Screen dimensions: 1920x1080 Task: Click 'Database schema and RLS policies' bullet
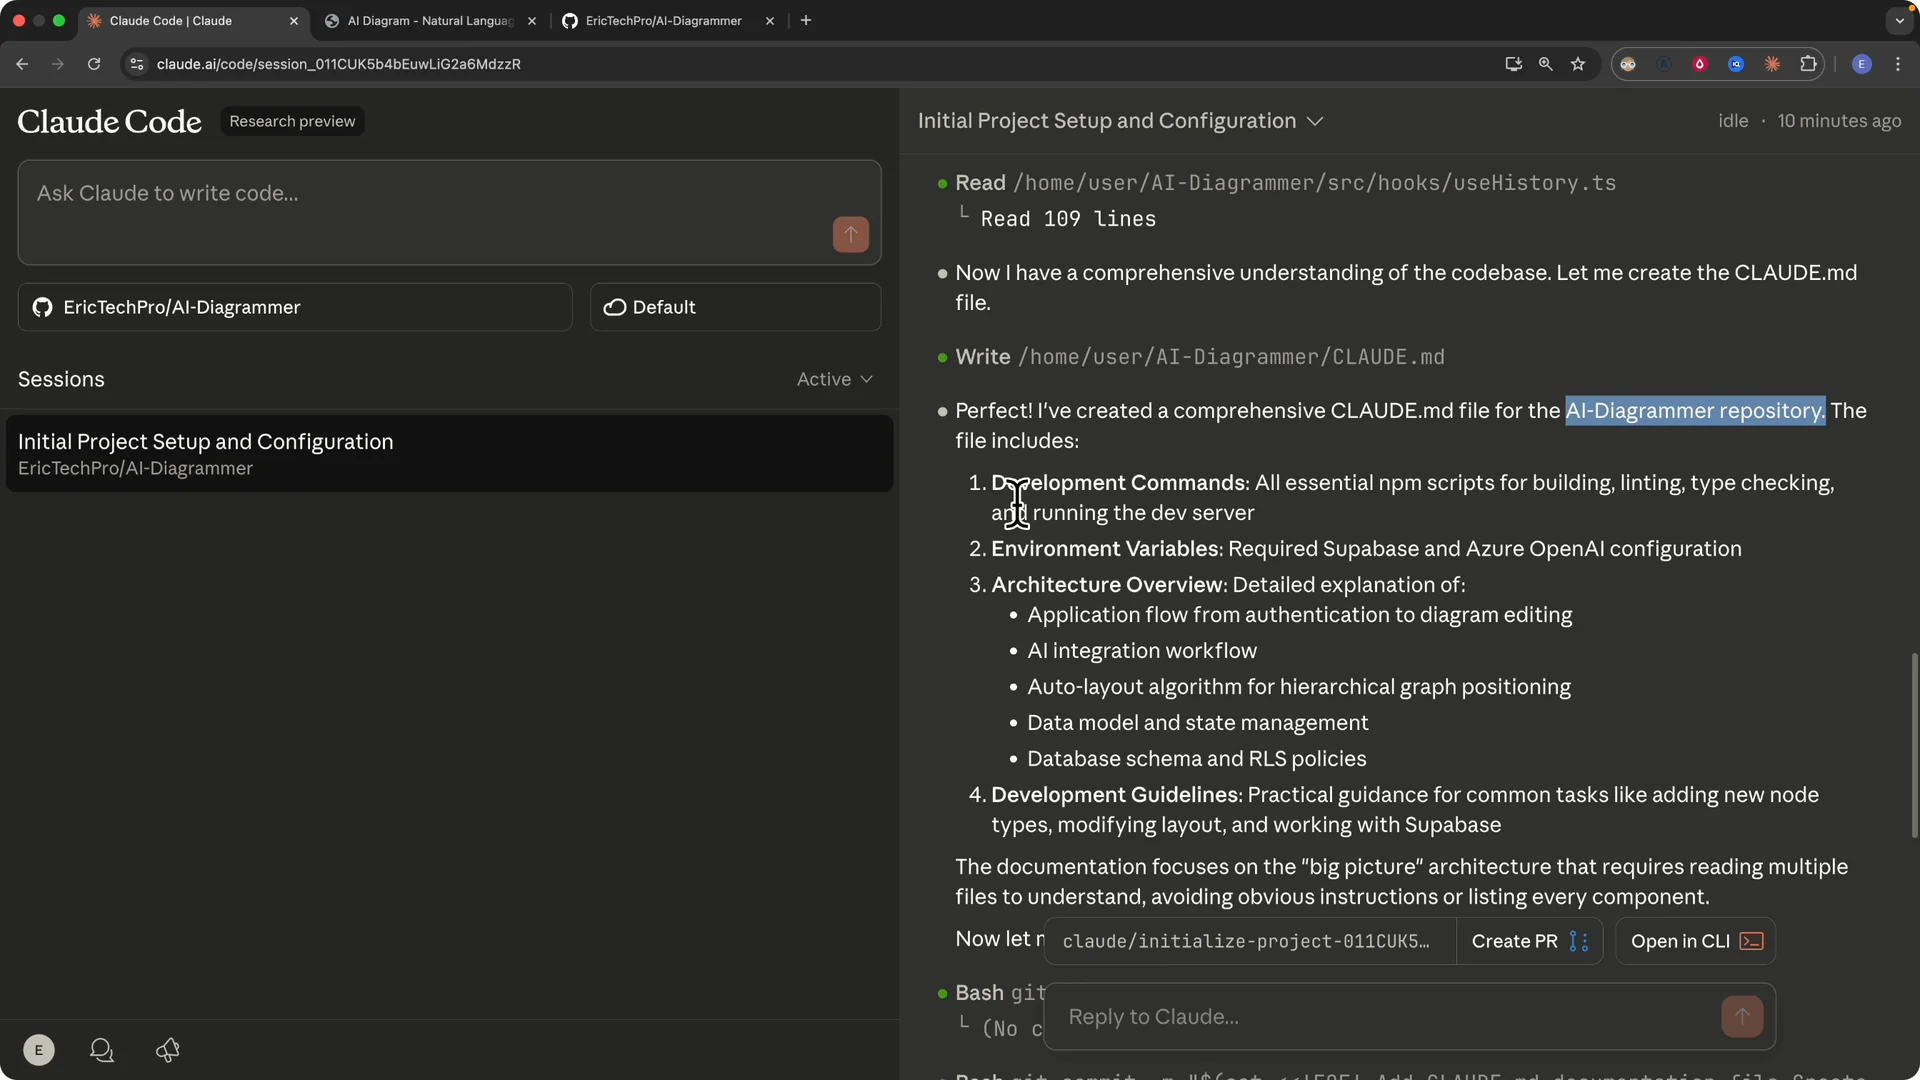tap(1196, 759)
